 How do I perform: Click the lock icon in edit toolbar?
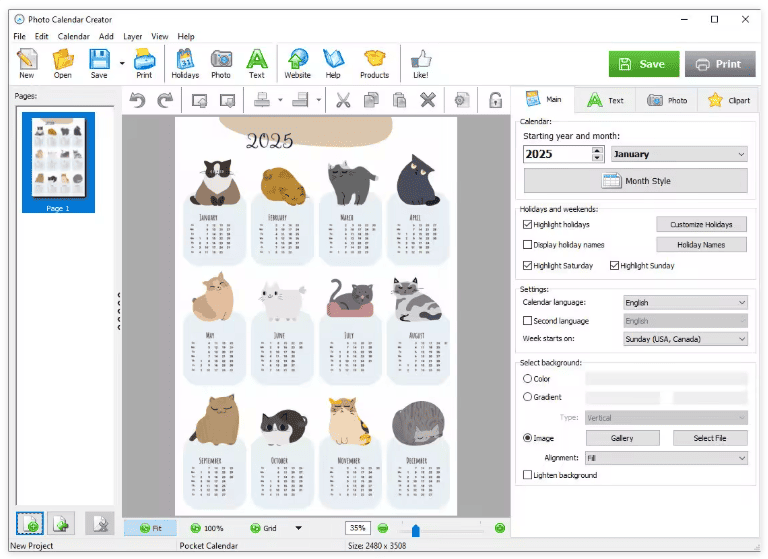coord(495,100)
